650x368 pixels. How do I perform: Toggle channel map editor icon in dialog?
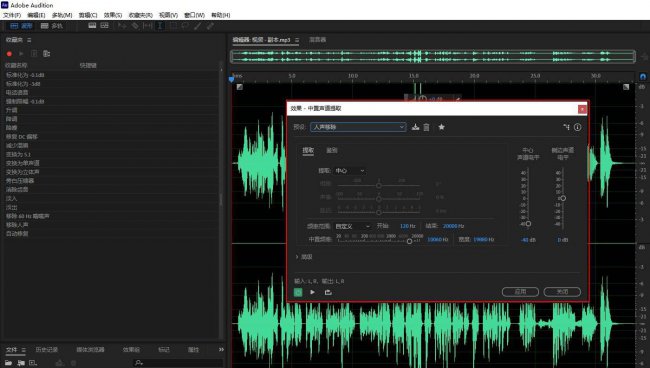pos(566,127)
